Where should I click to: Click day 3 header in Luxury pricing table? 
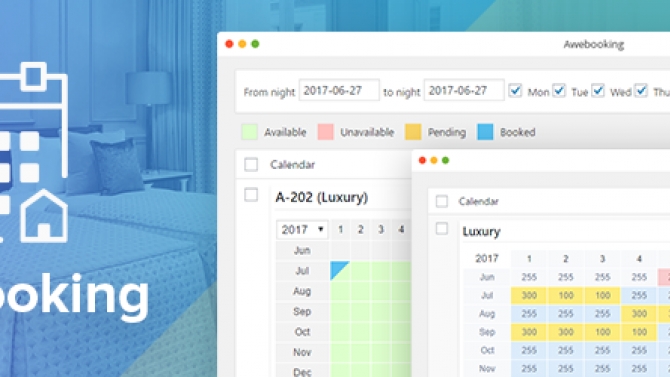pos(602,259)
